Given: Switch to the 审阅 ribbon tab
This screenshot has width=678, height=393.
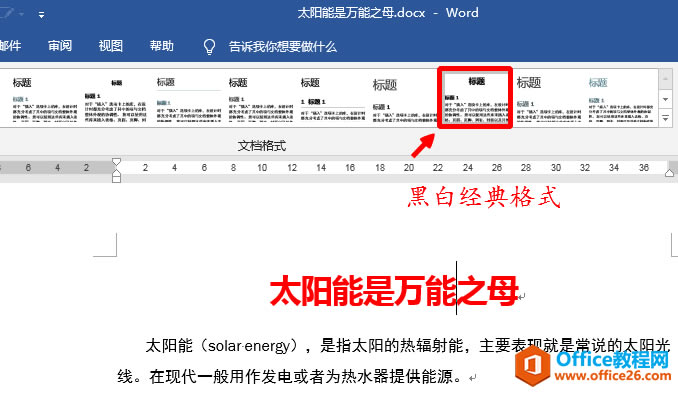Looking at the screenshot, I should (60, 46).
